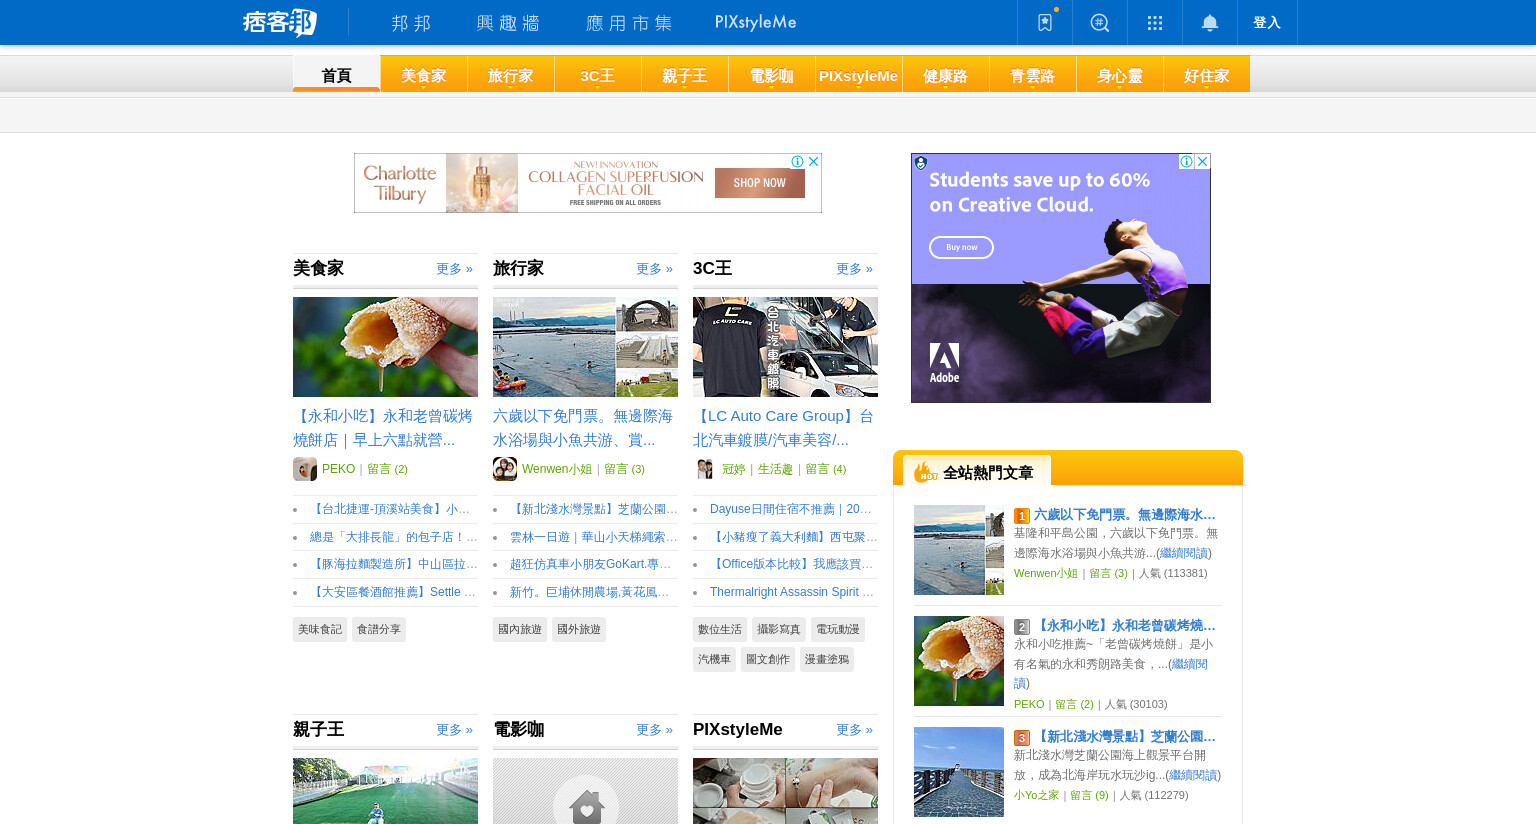Click the 食譜分享 tag button
This screenshot has height=824, width=1536.
[x=379, y=629]
